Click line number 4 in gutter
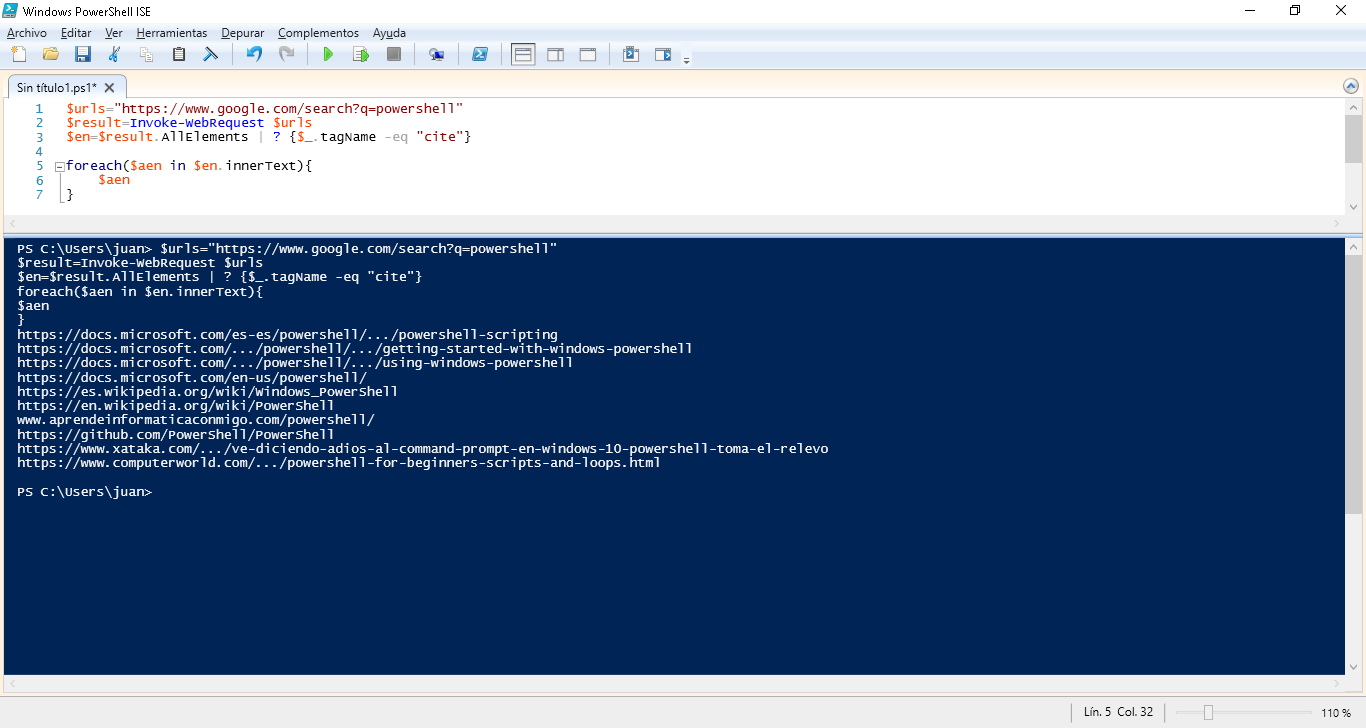Image resolution: width=1366 pixels, height=728 pixels. point(39,152)
